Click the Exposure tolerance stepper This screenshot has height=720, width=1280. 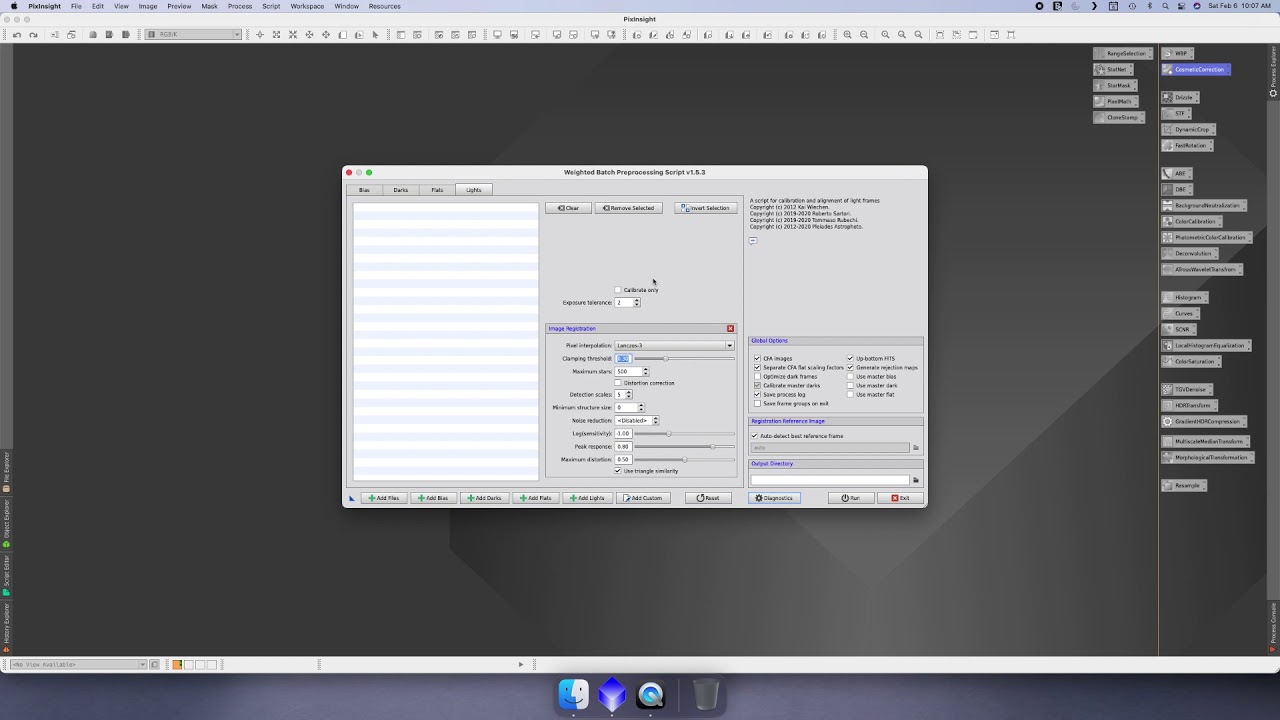click(x=636, y=302)
